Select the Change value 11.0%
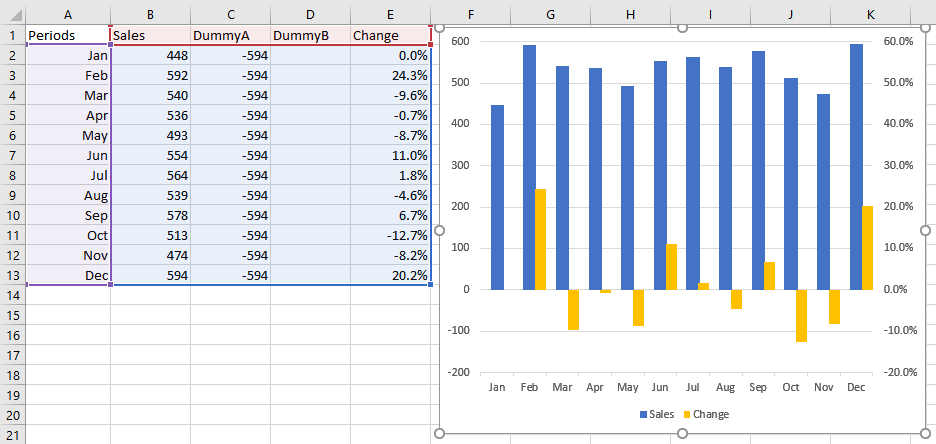The width and height of the screenshot is (936, 444). tap(390, 155)
